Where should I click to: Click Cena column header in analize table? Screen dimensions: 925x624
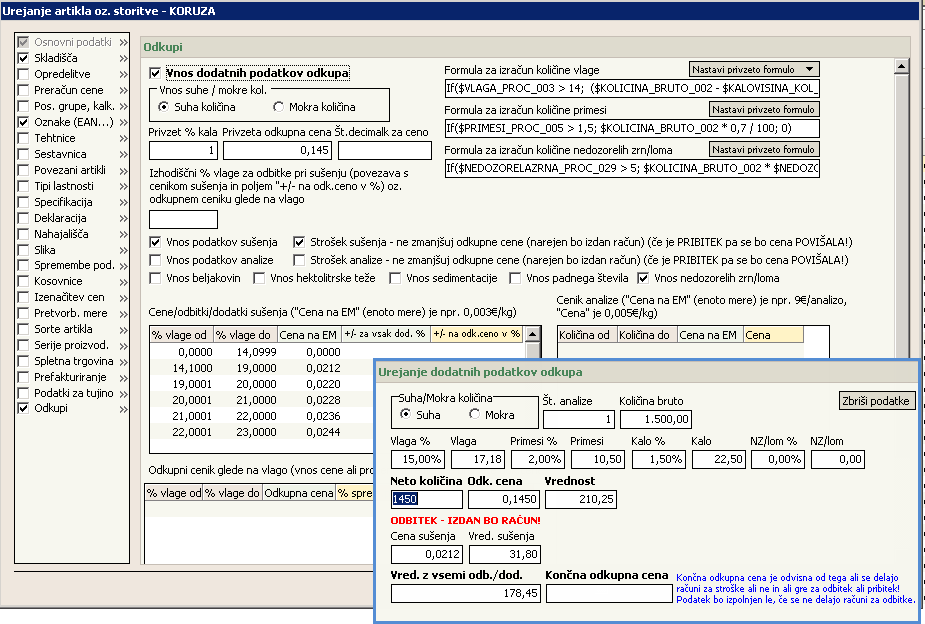pos(773,335)
